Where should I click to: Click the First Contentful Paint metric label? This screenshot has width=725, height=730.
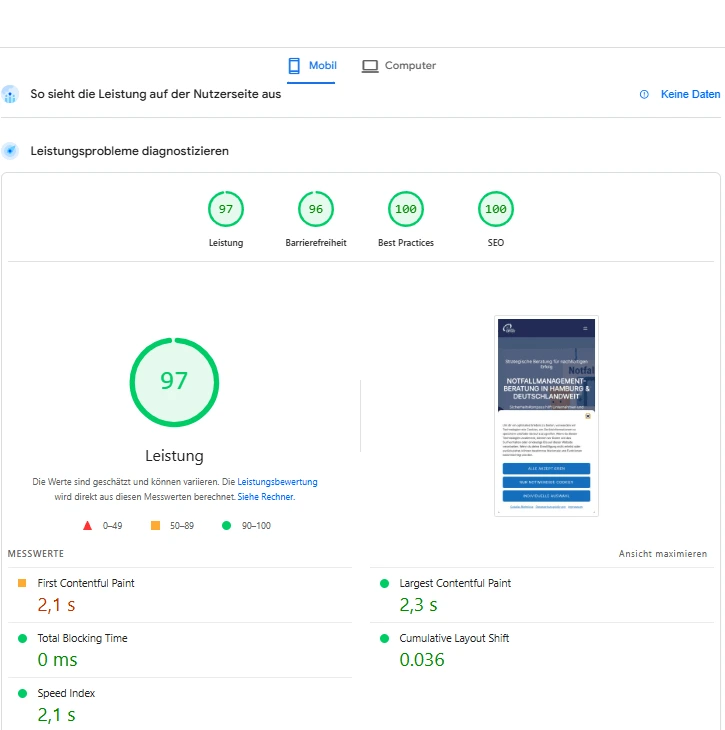click(86, 583)
